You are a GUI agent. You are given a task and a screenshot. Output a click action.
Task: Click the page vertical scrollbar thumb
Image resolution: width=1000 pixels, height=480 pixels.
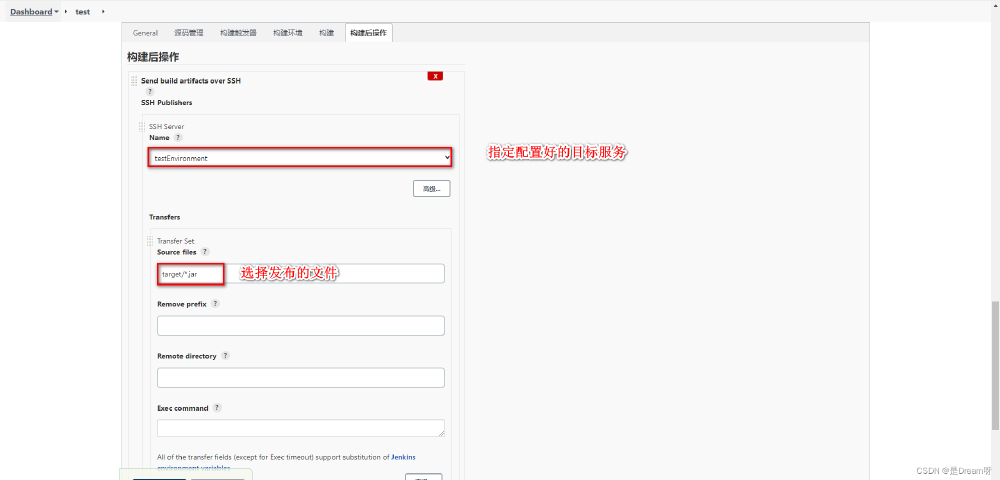pyautogui.click(x=995, y=365)
